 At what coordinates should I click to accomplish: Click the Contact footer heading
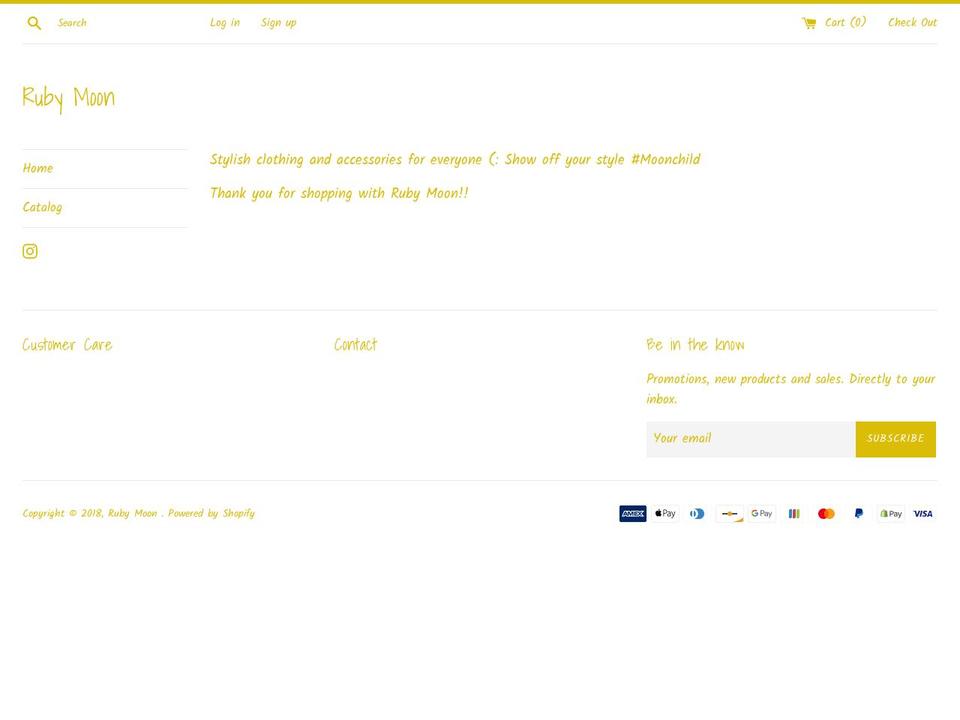point(356,345)
